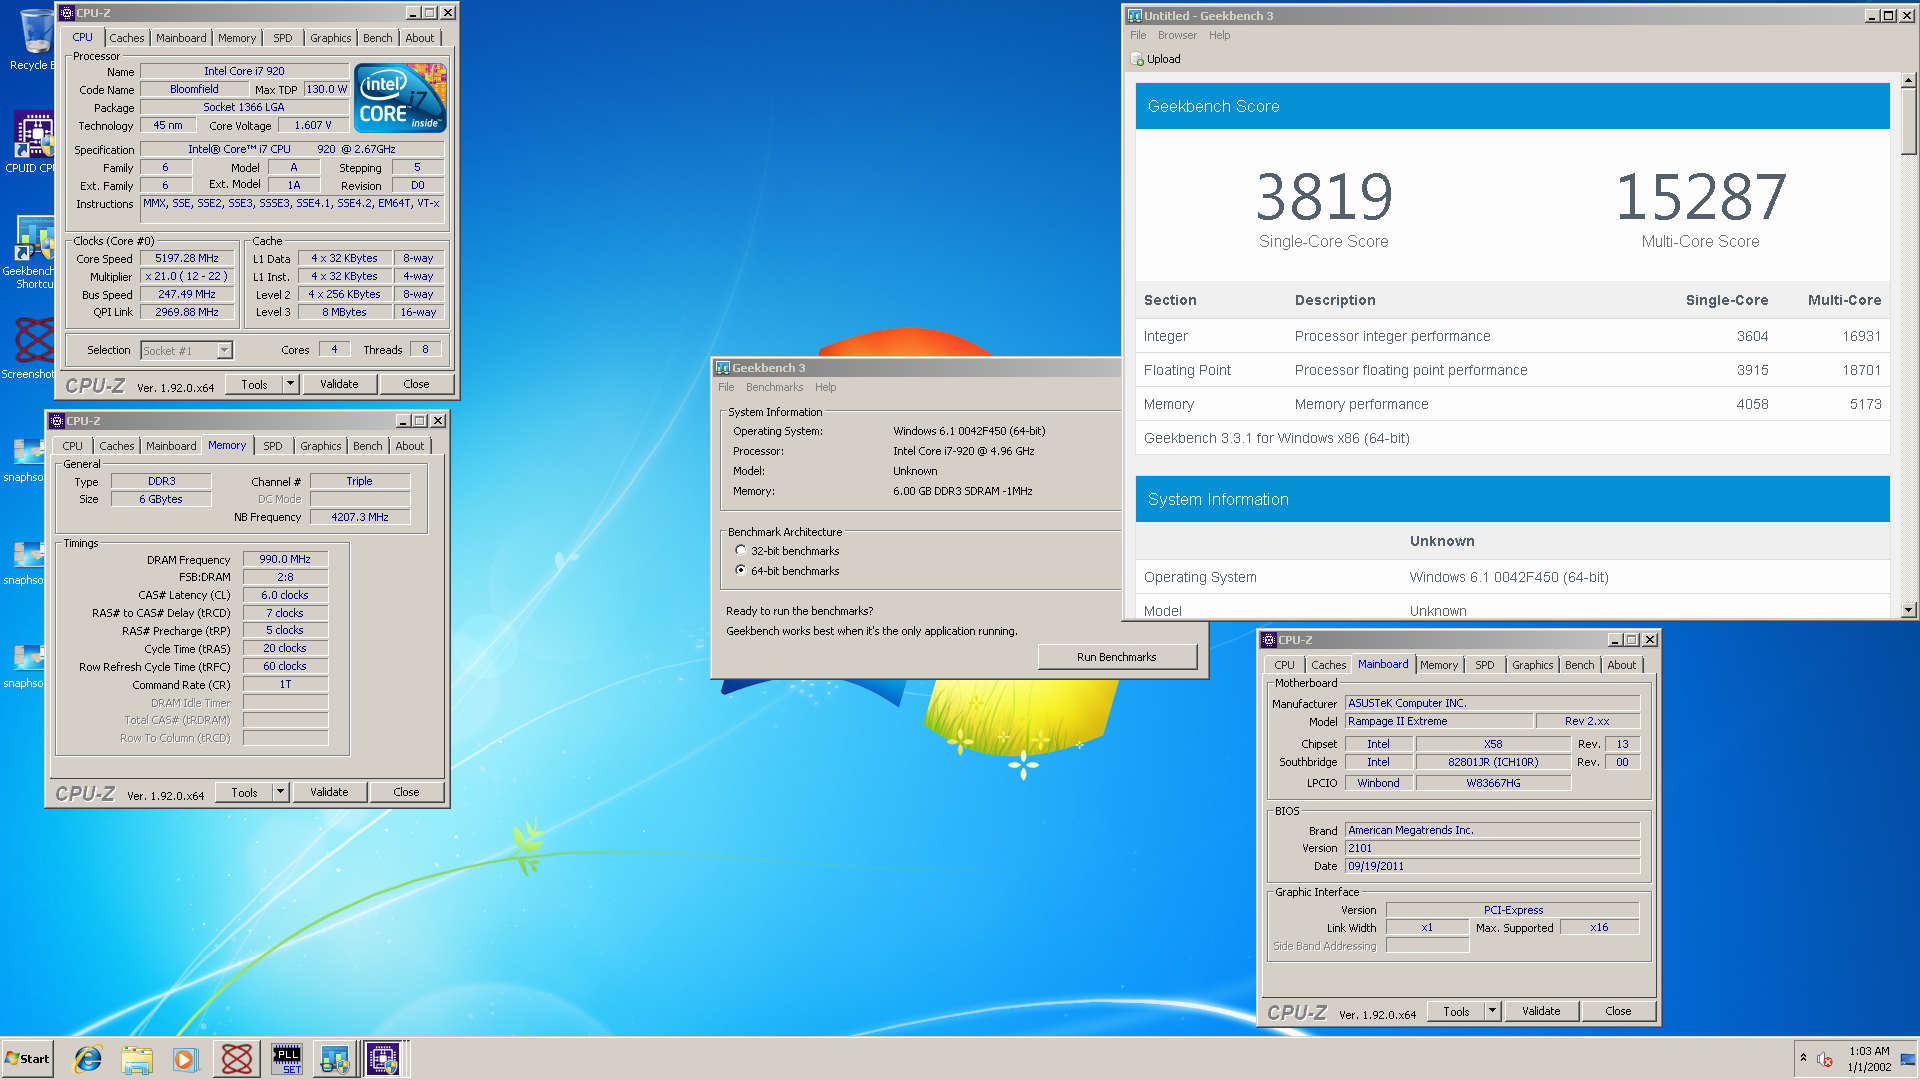
Task: Switch to CPU-Z in the taskbar
Action: coord(384,1059)
